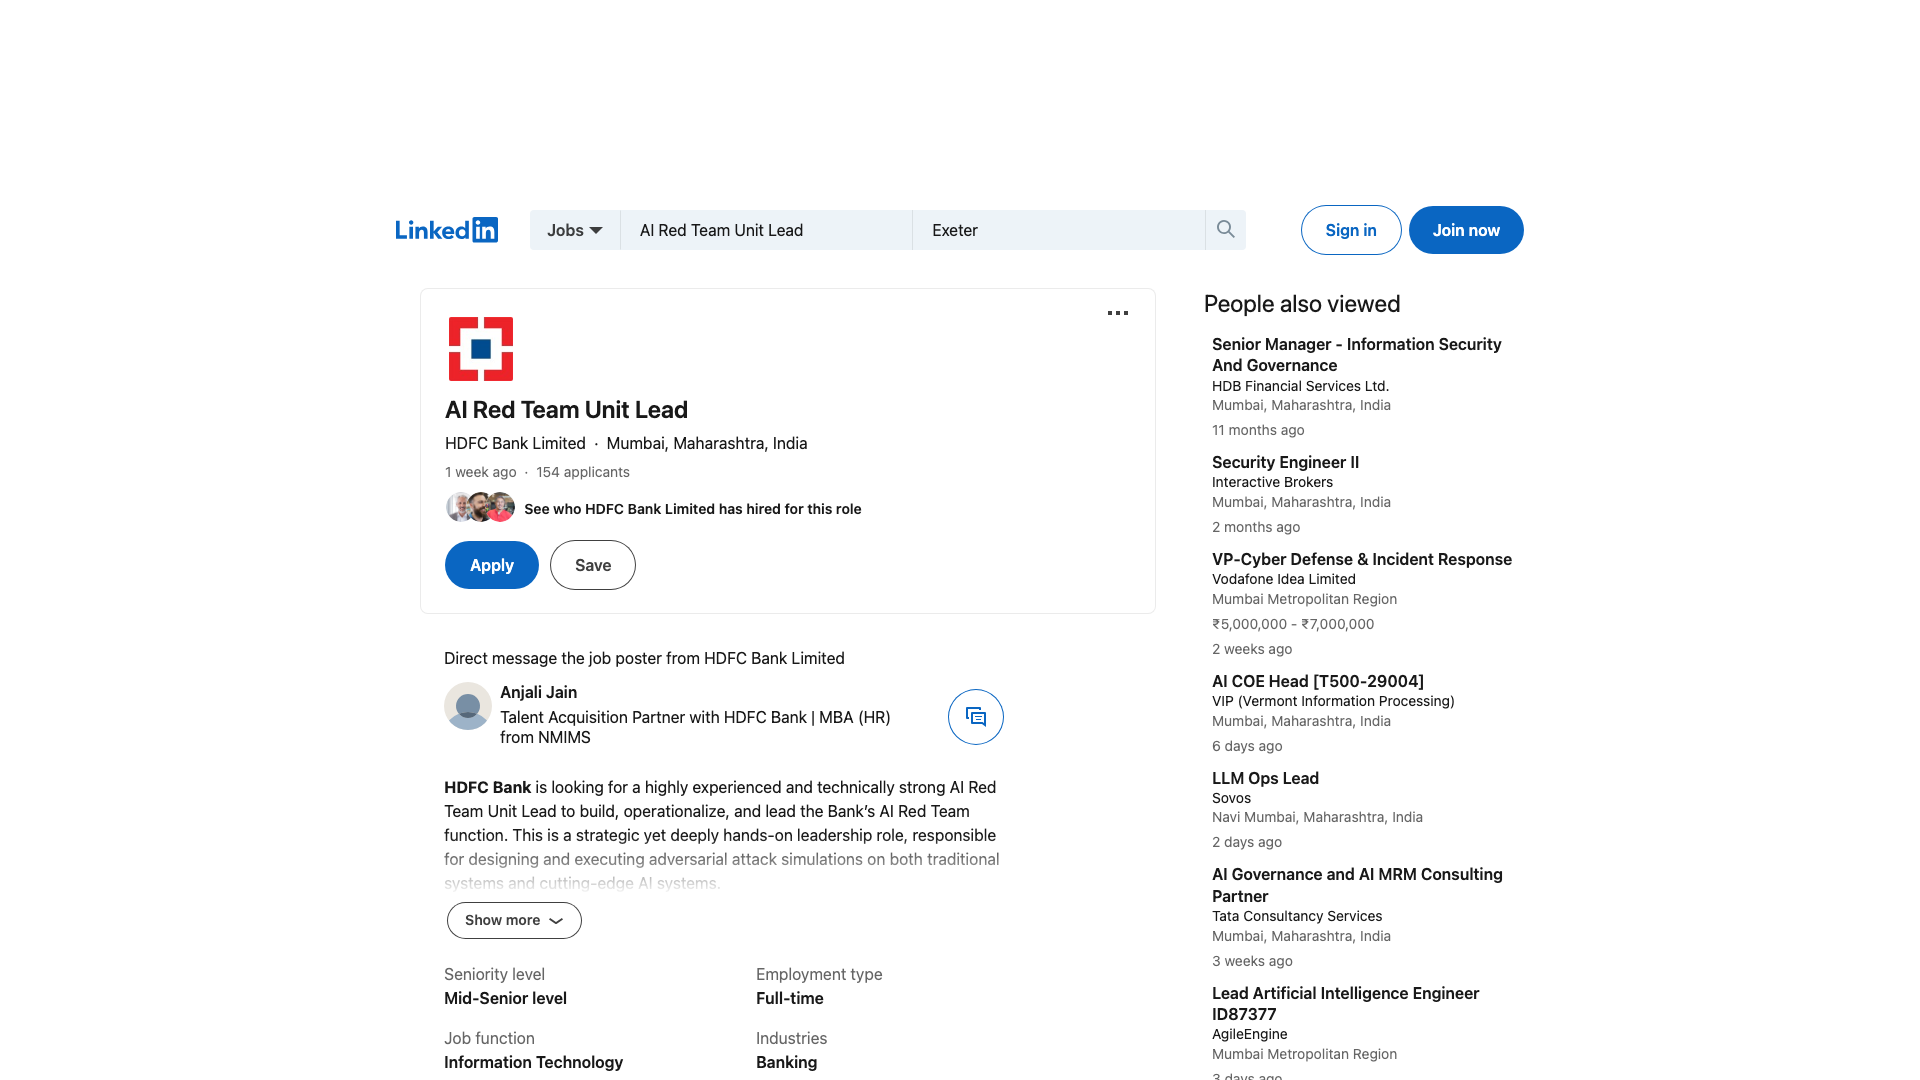Screen dimensions: 1920x1080
Task: Click the 'Information Technology' job function value
Action: [x=533, y=1062]
